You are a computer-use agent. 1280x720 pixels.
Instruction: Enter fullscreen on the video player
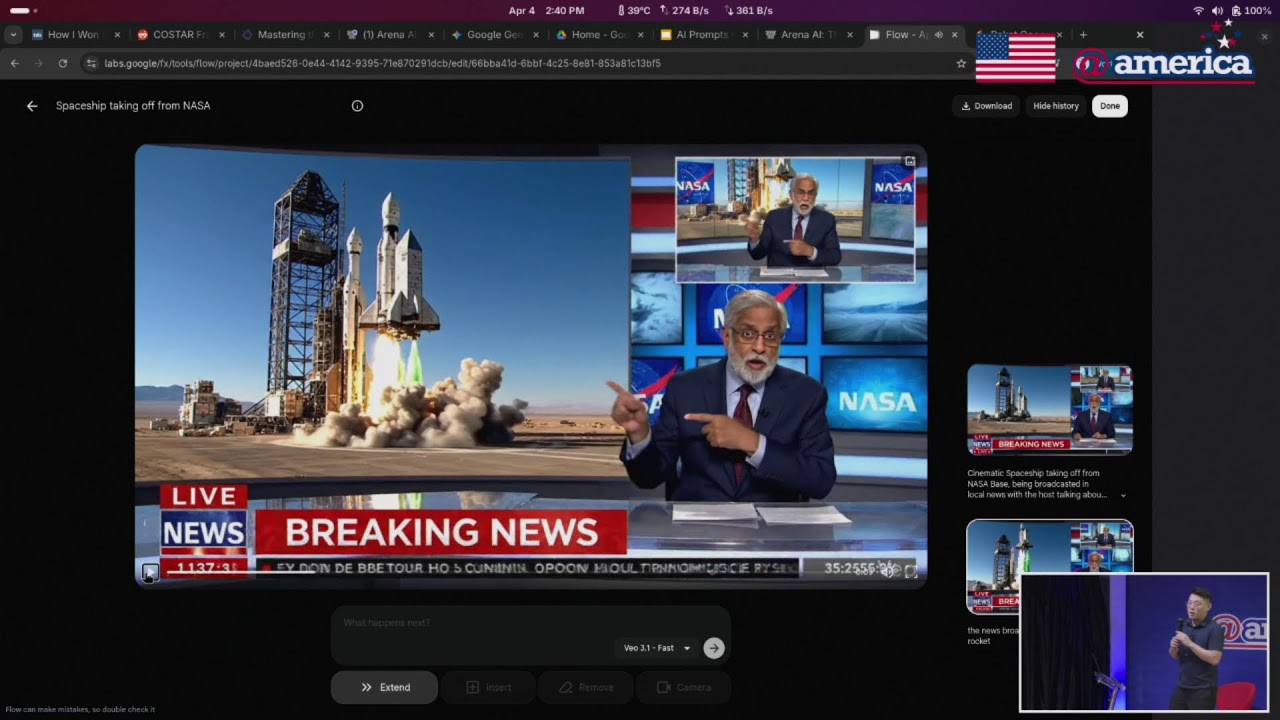tap(911, 571)
